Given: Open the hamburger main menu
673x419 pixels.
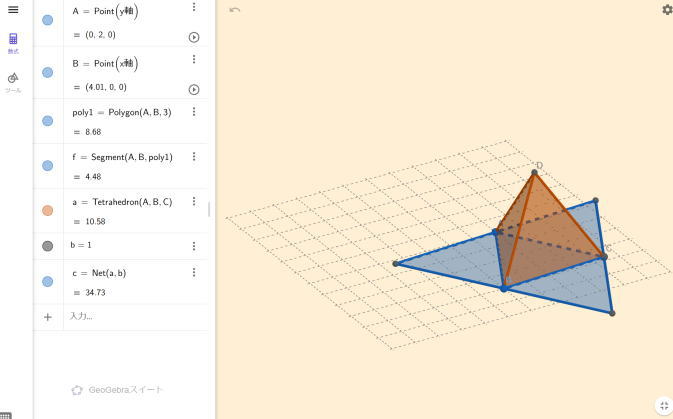Looking at the screenshot, I should click(x=13, y=9).
